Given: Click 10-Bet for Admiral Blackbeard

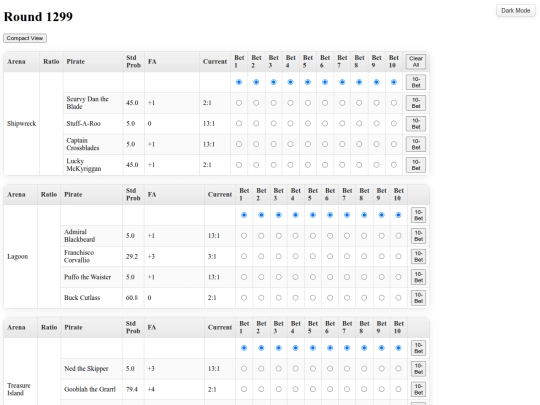Looking at the screenshot, I should pos(418,236).
